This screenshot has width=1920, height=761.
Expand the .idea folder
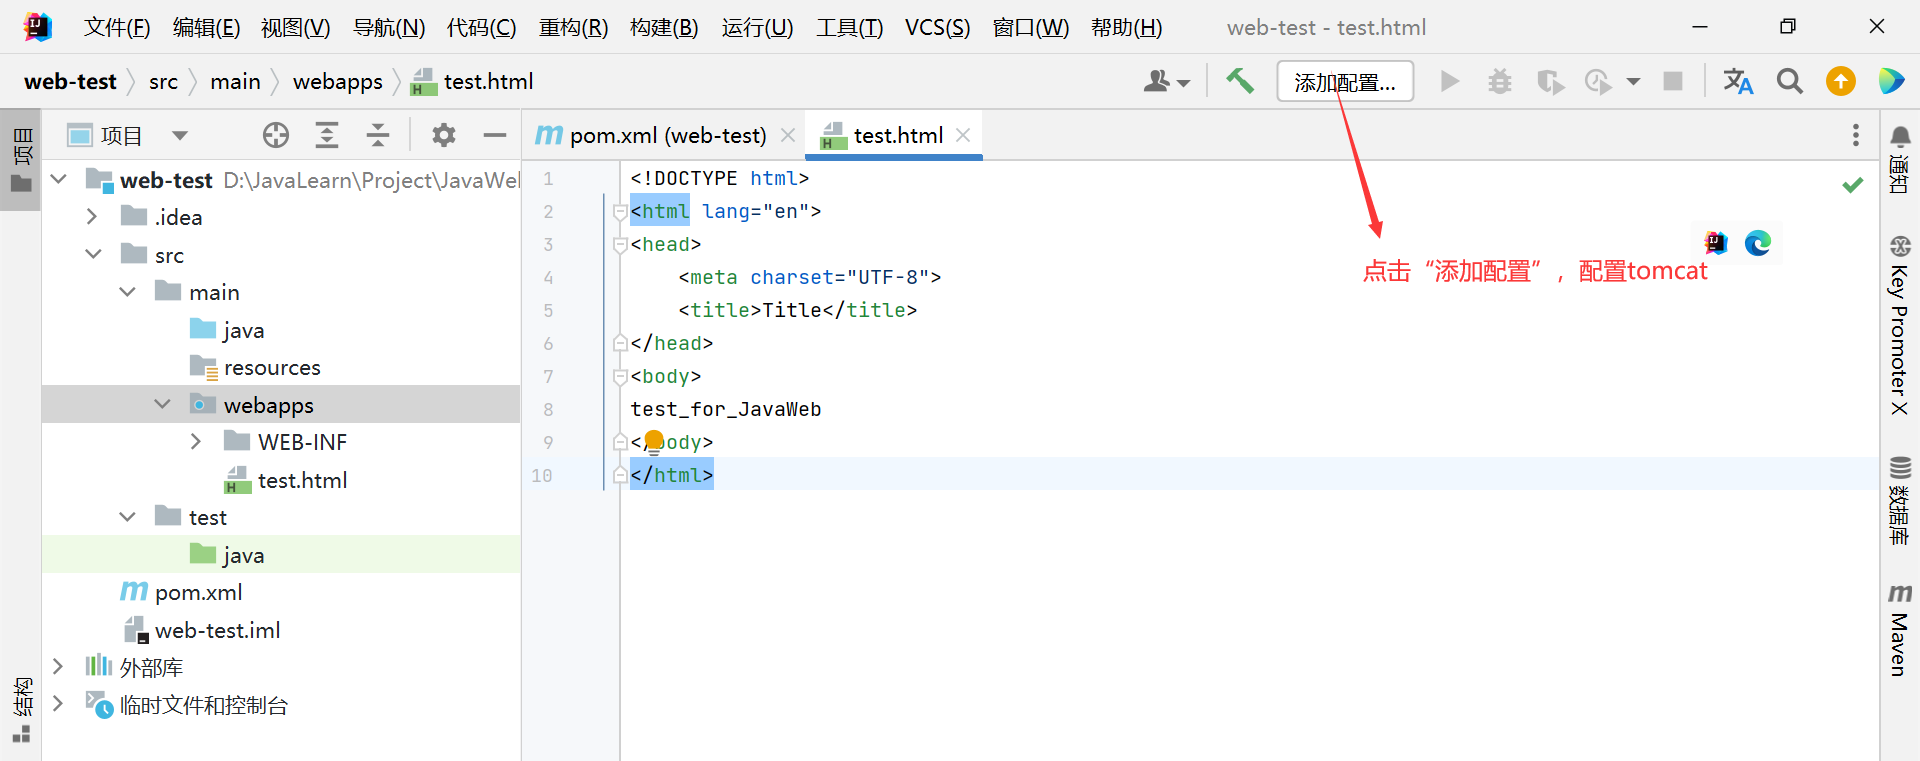click(x=92, y=217)
